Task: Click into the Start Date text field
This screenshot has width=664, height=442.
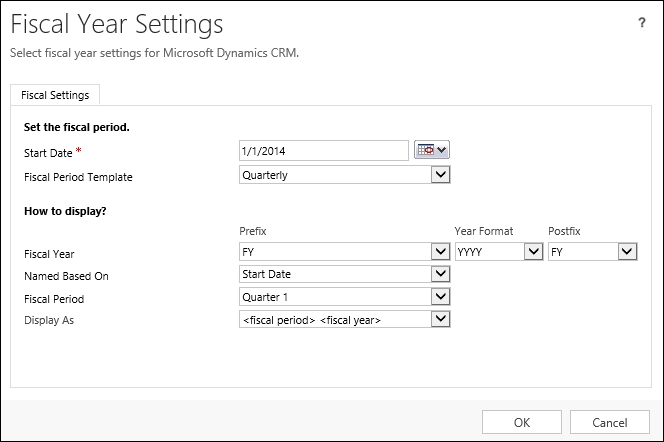Action: (324, 151)
